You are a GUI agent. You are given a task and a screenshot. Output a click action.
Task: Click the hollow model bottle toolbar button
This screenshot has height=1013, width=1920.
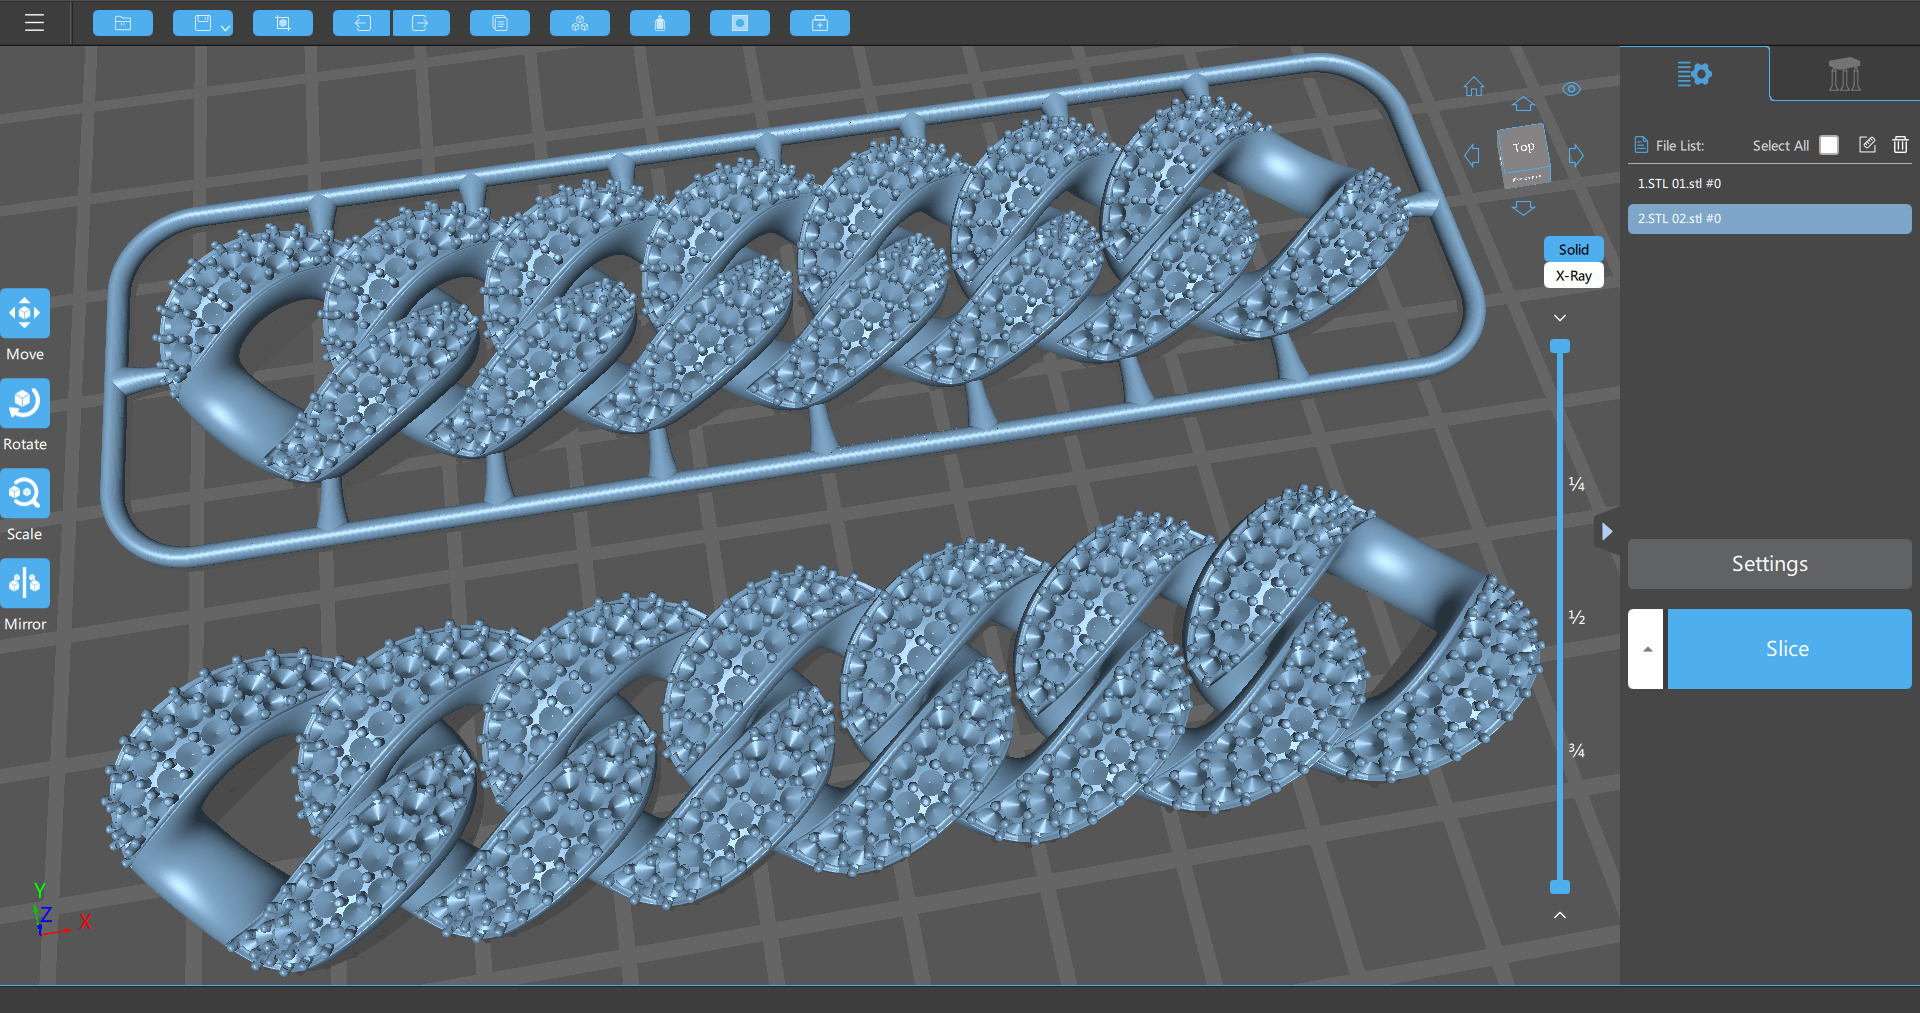click(x=660, y=23)
